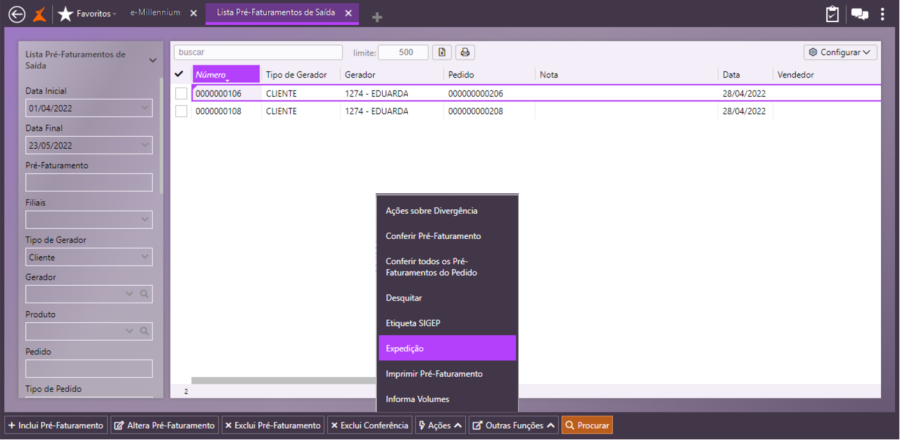Choose Conferir todos os Pré-Faturamentos do Pedido
900x440 pixels.
[448, 267]
